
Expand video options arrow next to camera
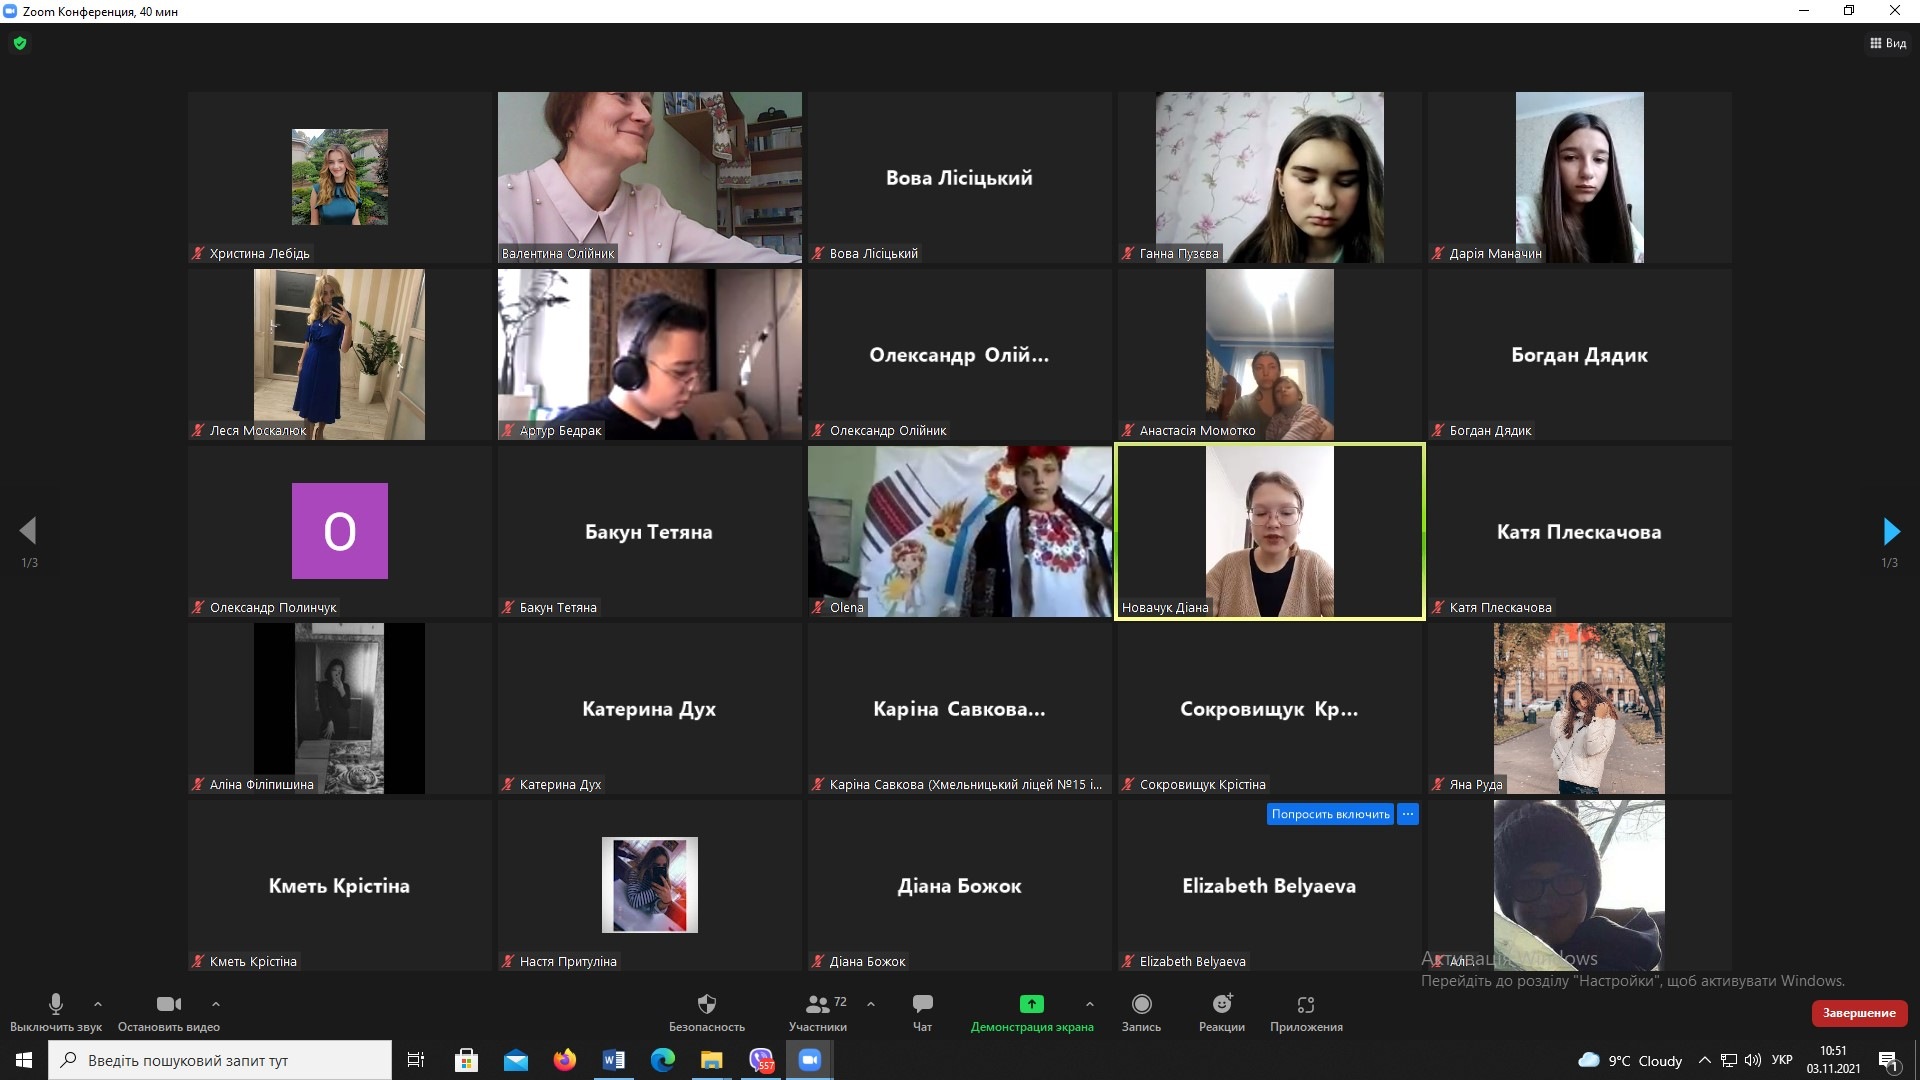click(x=215, y=1004)
